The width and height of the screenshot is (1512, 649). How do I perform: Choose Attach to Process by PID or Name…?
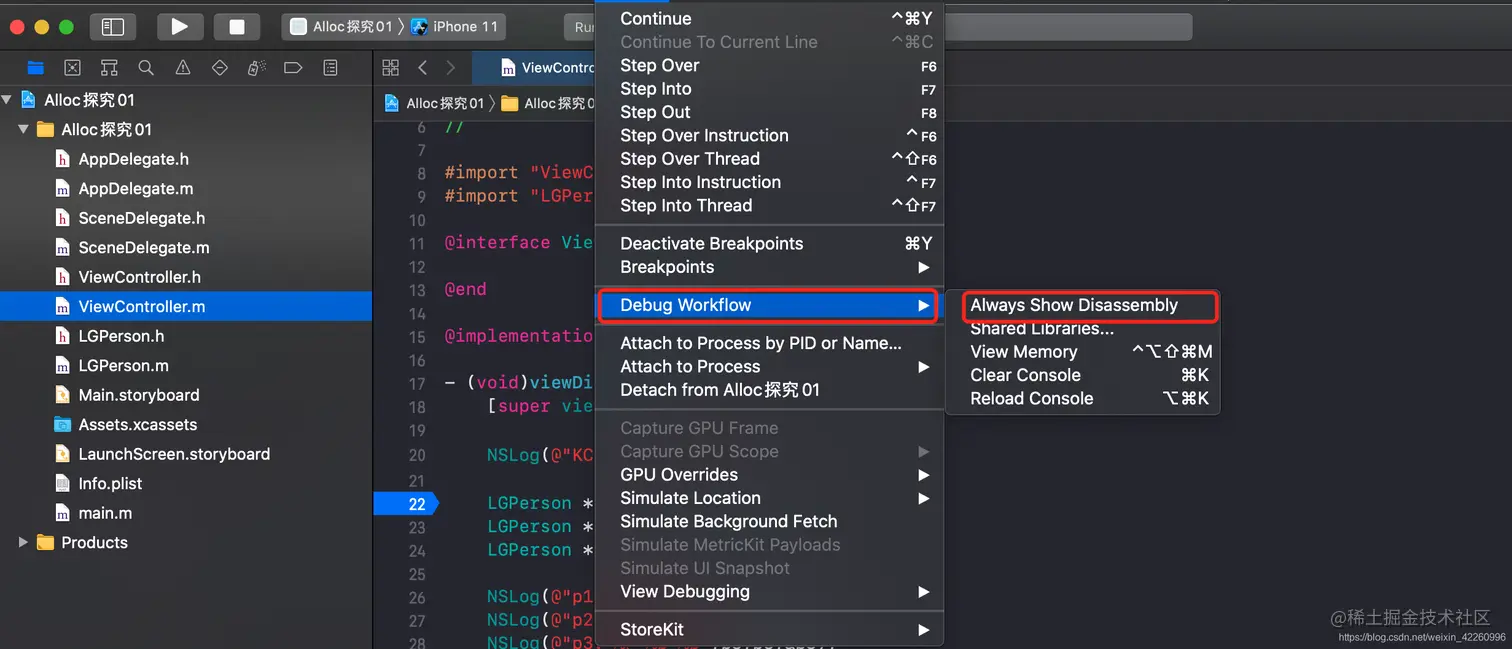pos(770,343)
